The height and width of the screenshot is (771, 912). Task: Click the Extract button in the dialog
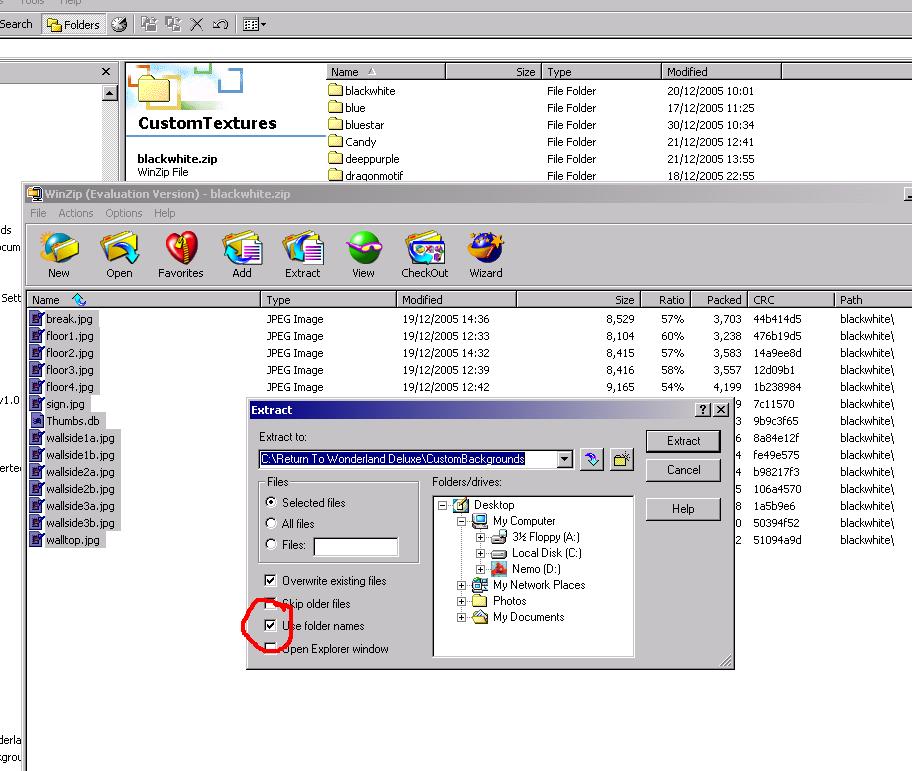pyautogui.click(x=683, y=441)
